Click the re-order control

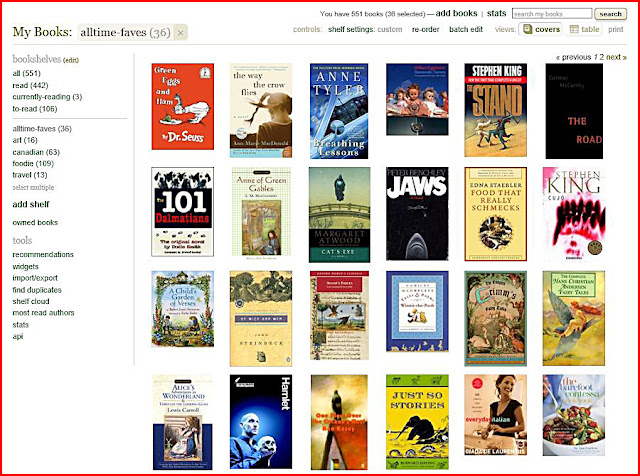(x=425, y=29)
